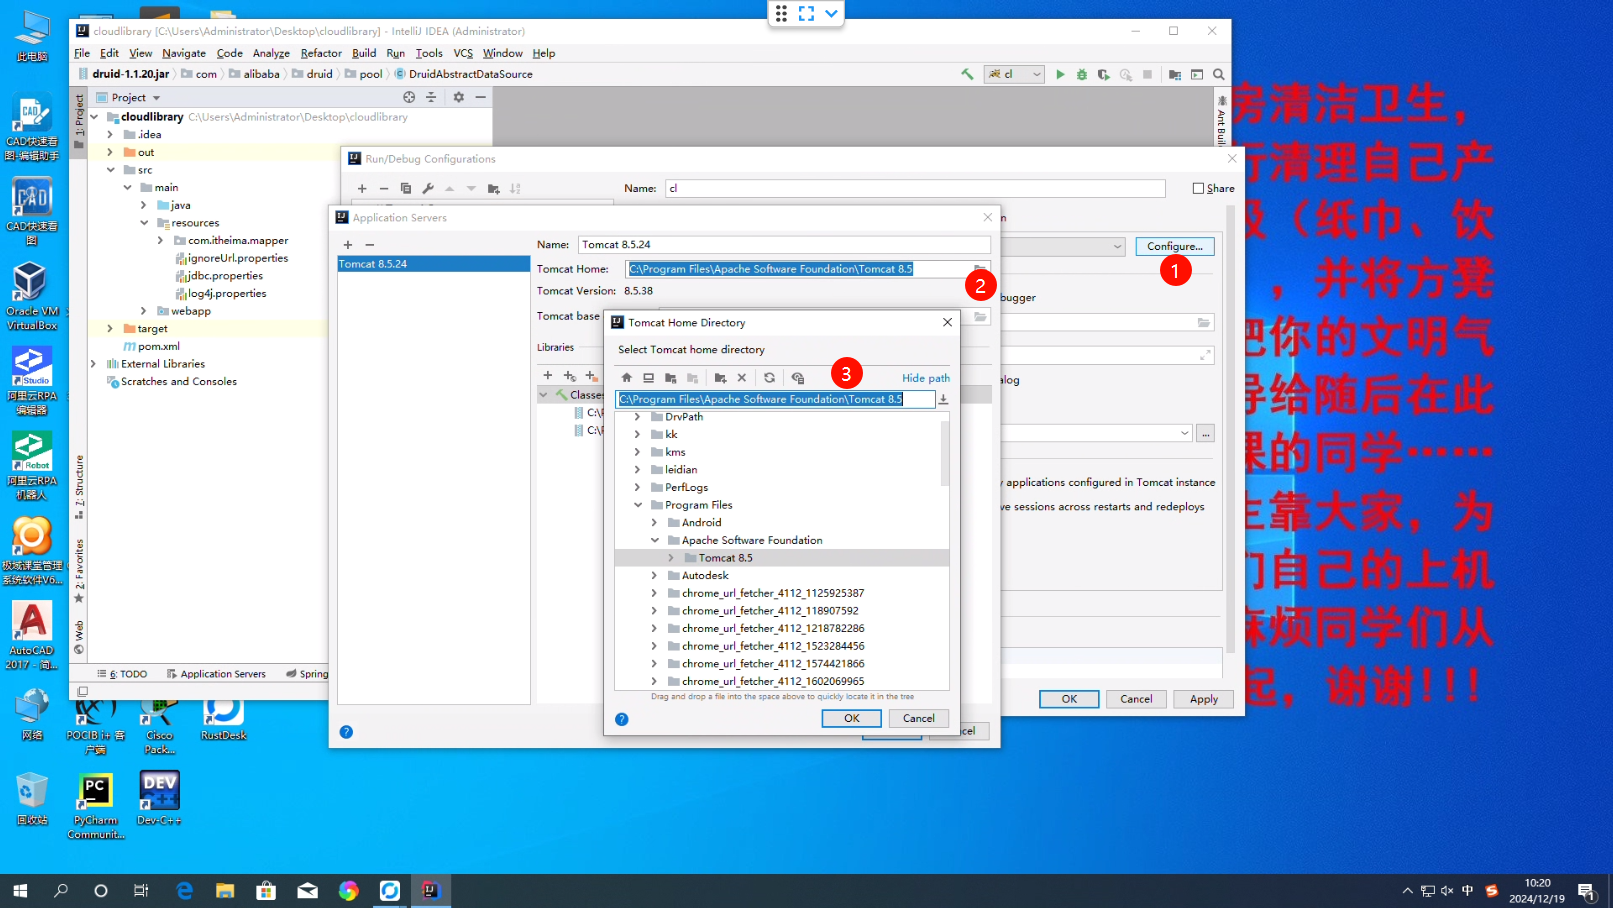This screenshot has height=908, width=1613.
Task: Refresh the directory tree in file chooser
Action: pos(769,378)
